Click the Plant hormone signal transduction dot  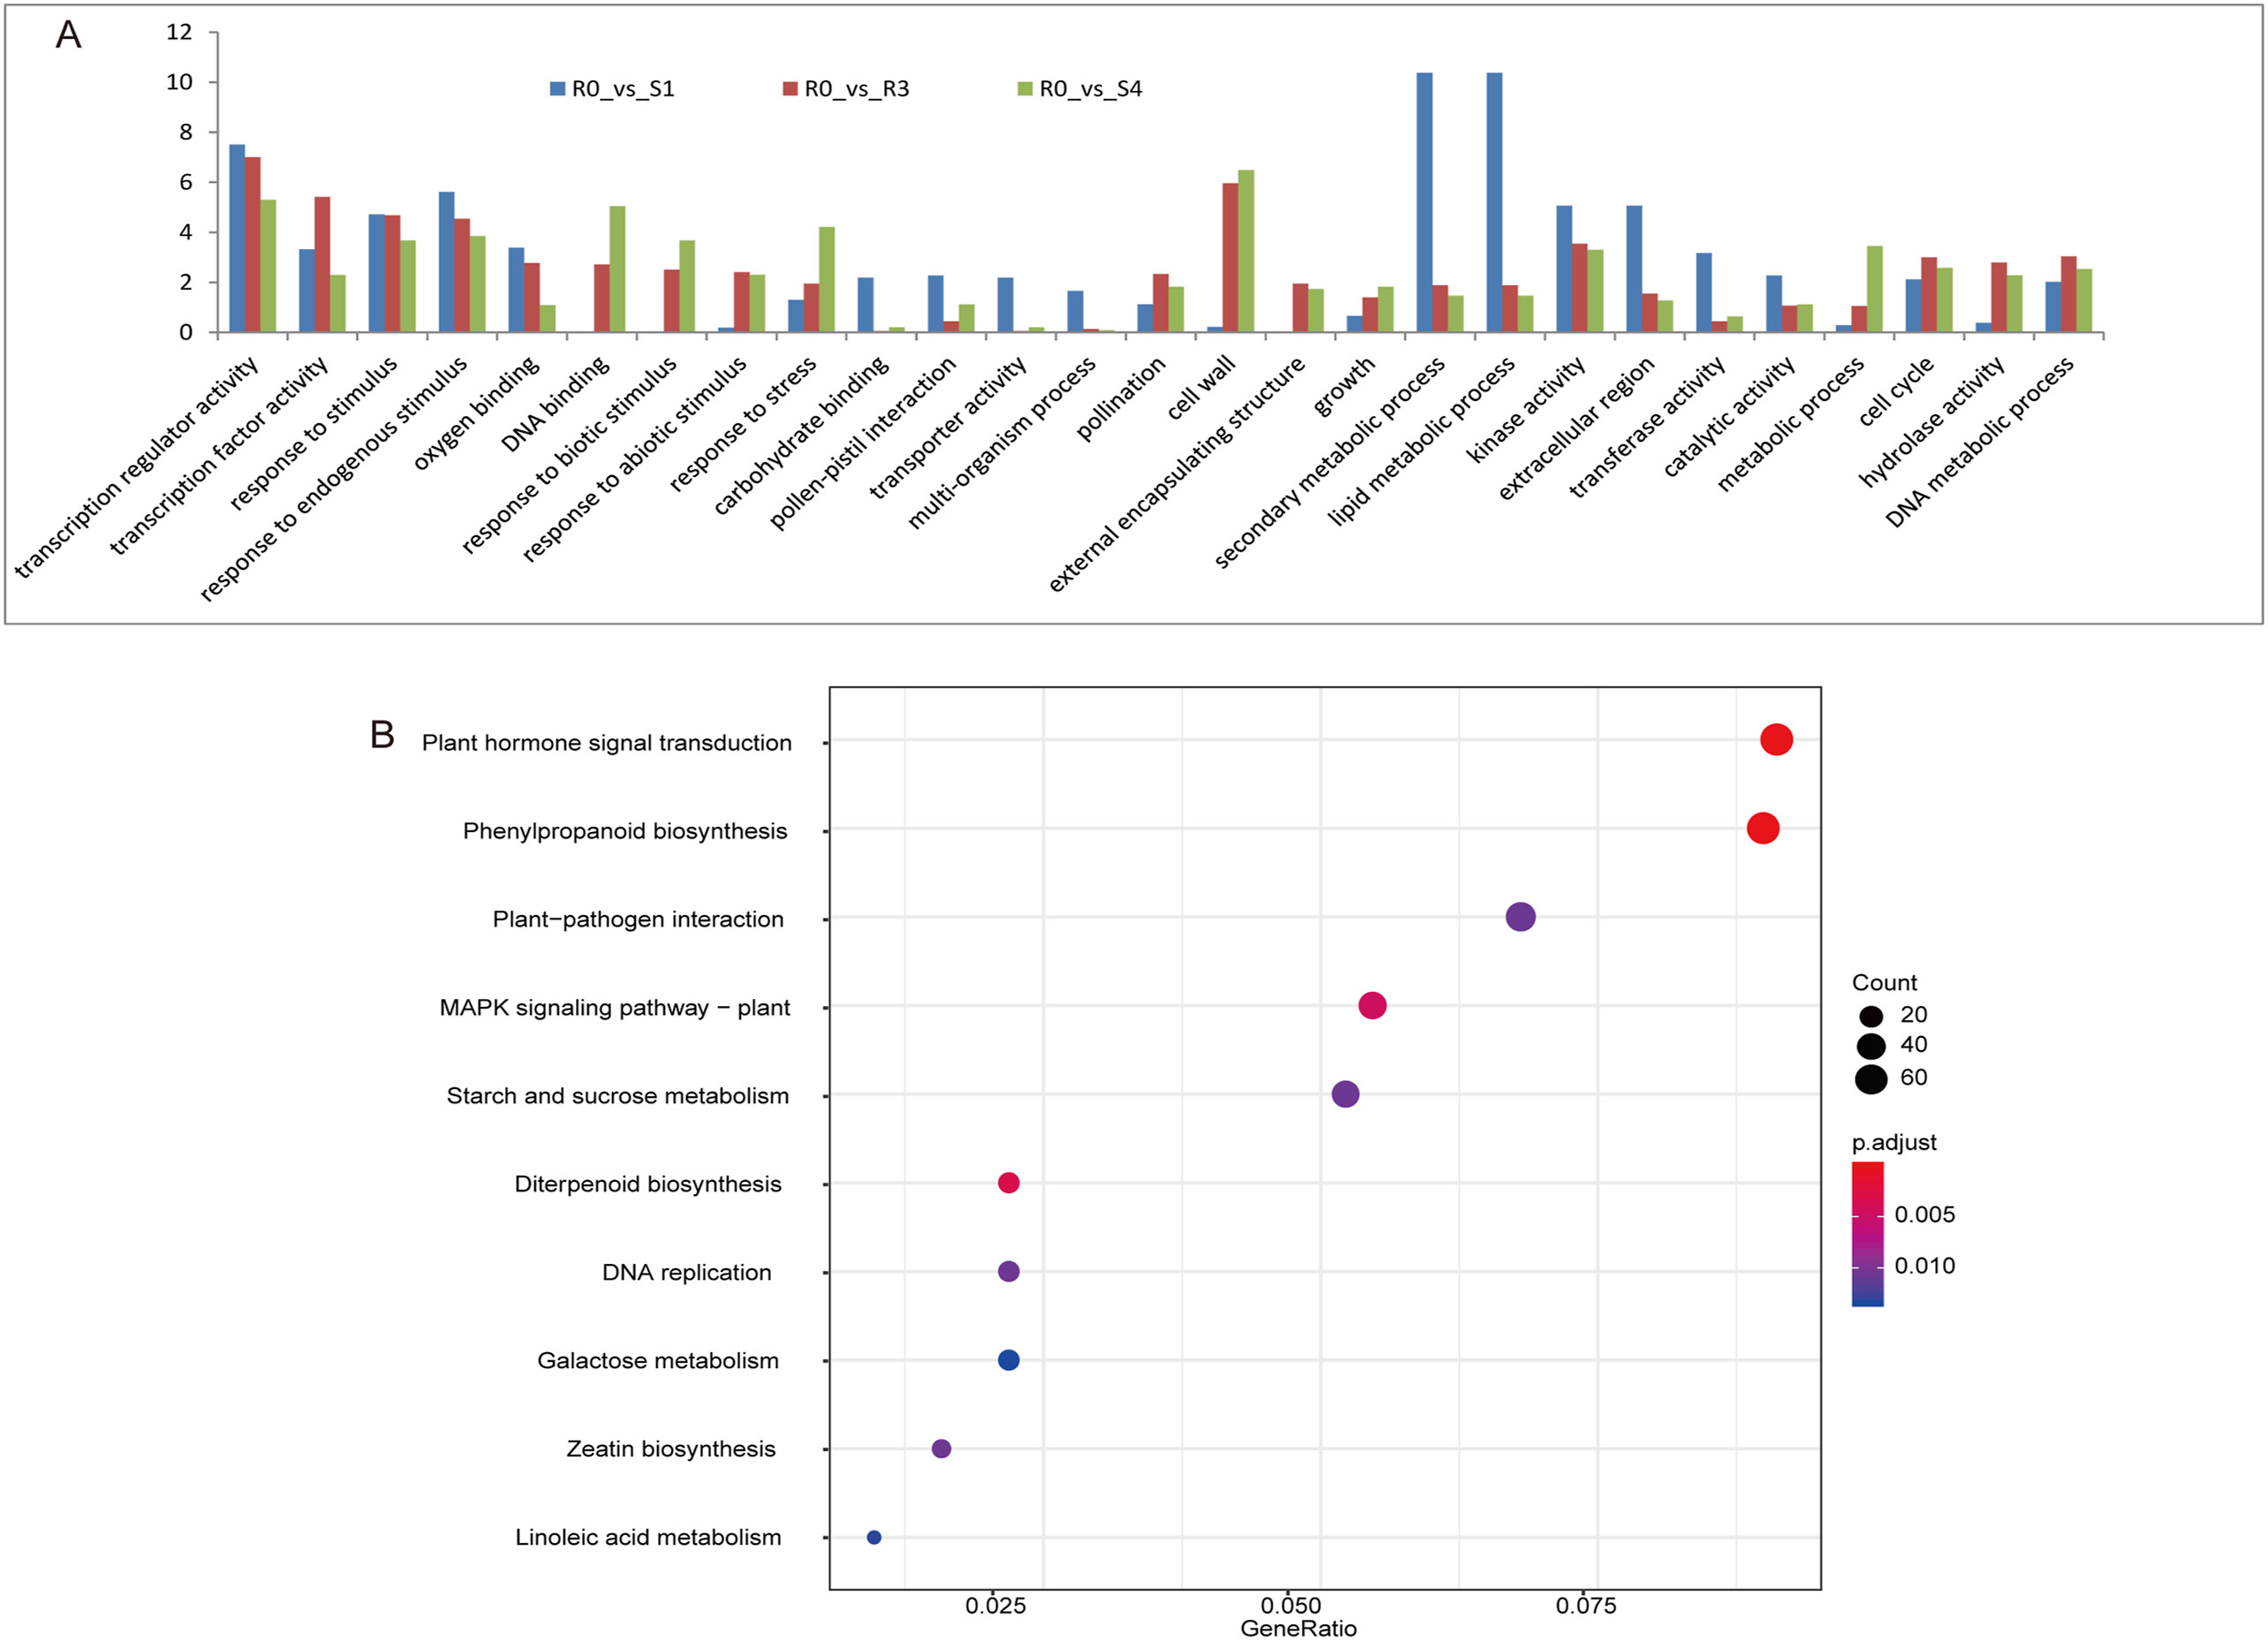pos(1776,740)
